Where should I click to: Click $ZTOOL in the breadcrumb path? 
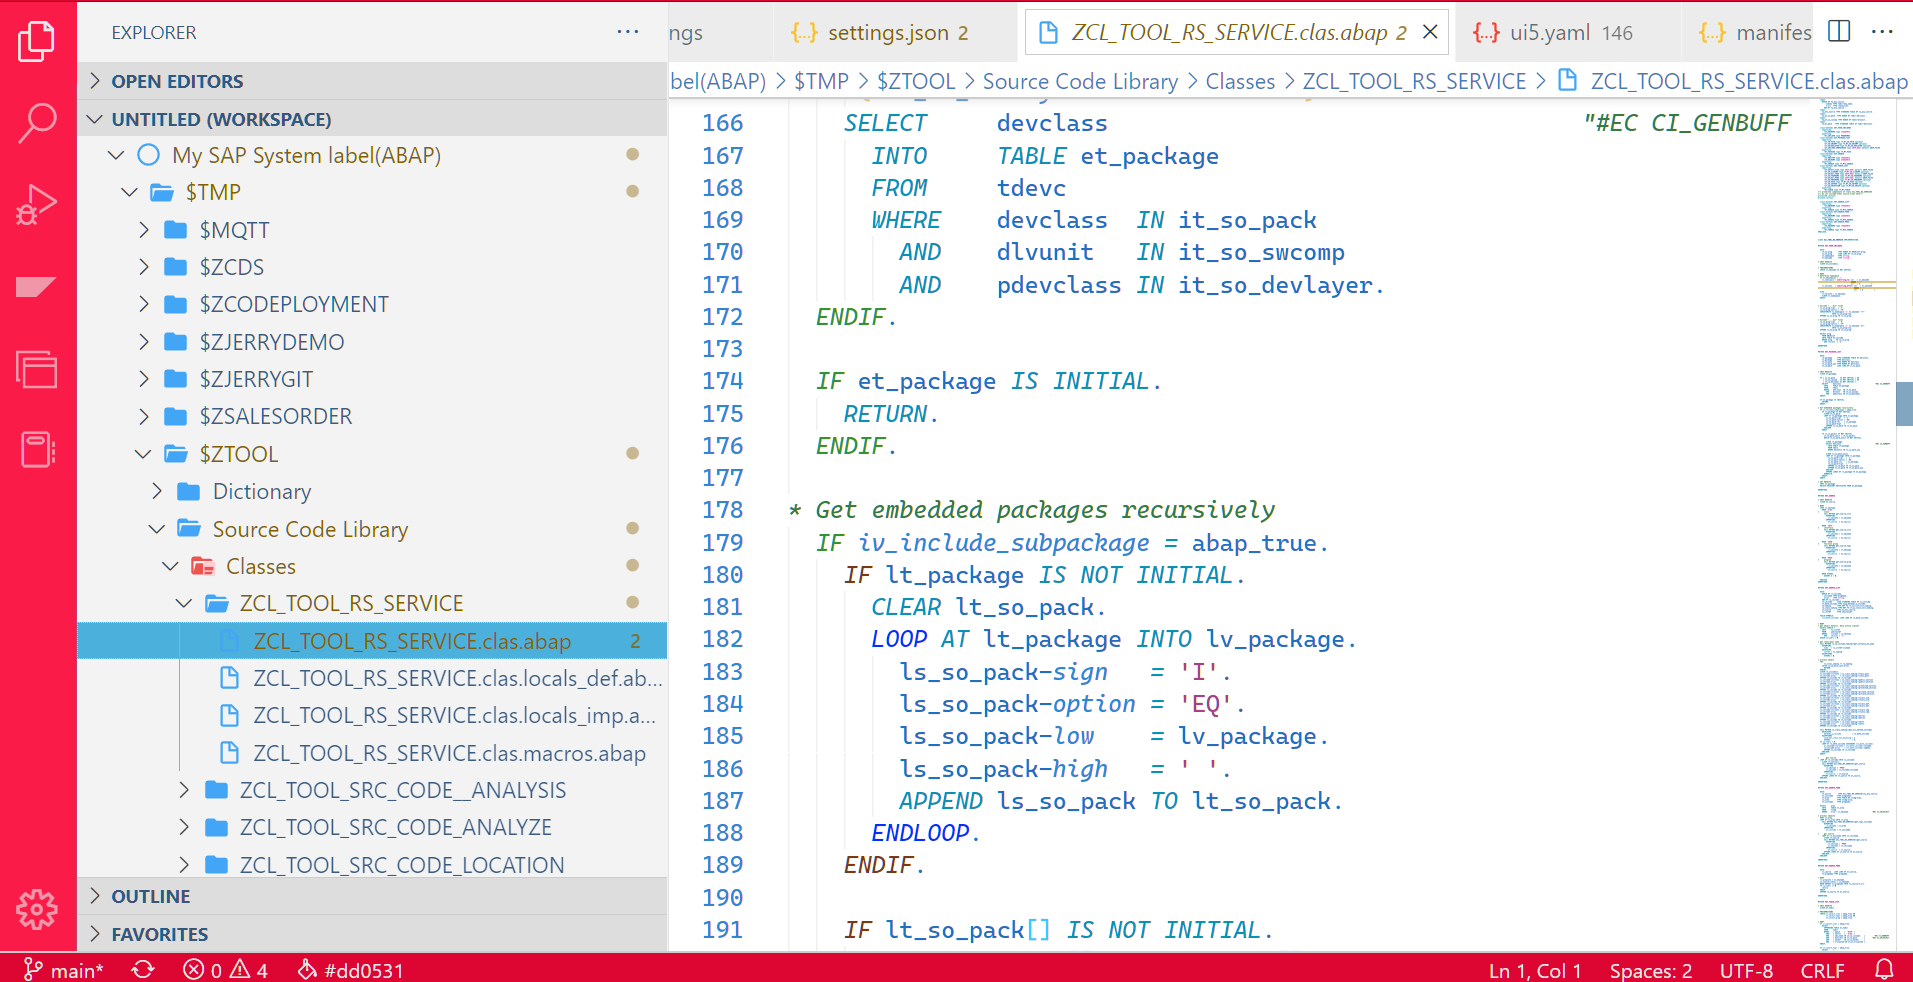(916, 81)
